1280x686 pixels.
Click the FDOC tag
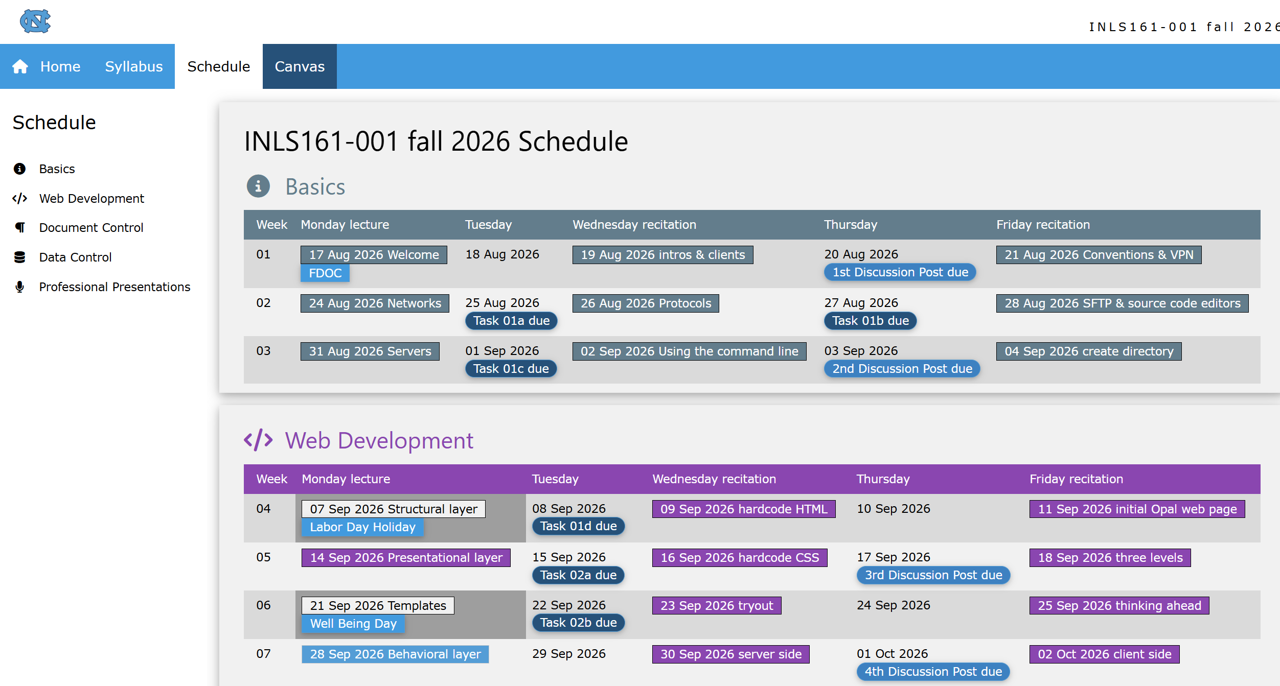pos(325,273)
